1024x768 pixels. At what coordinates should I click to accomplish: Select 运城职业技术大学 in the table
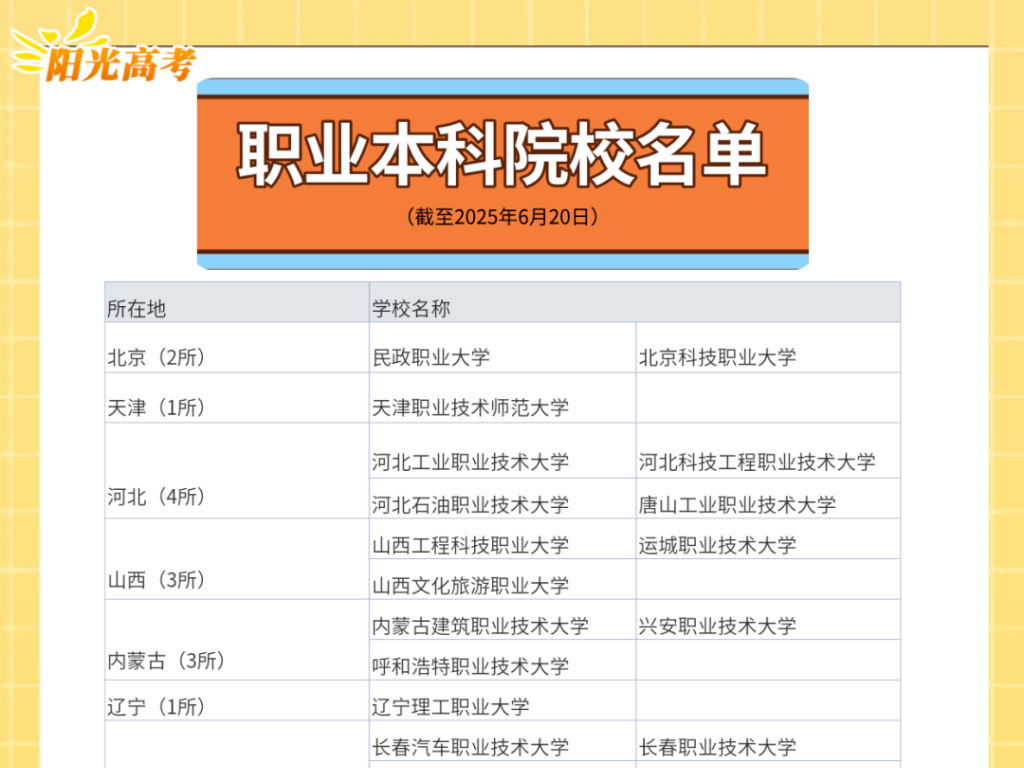click(717, 545)
